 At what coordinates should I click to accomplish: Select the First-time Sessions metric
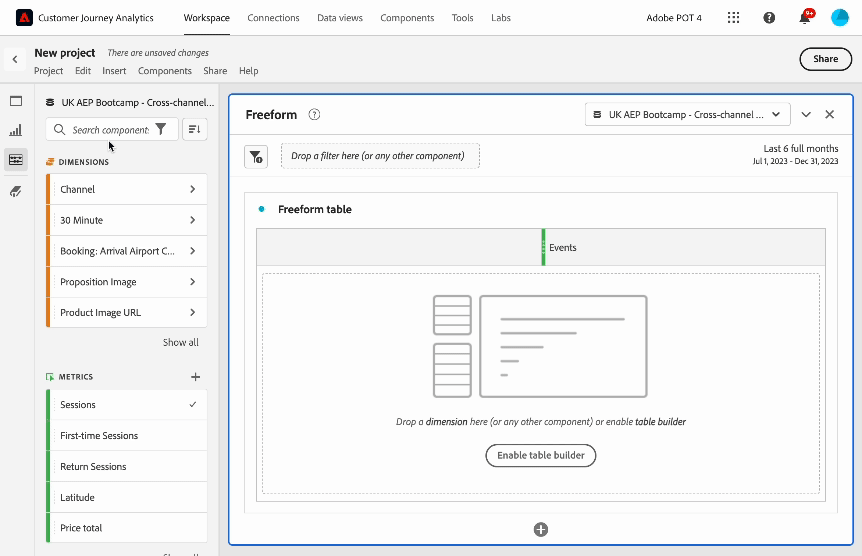127,436
